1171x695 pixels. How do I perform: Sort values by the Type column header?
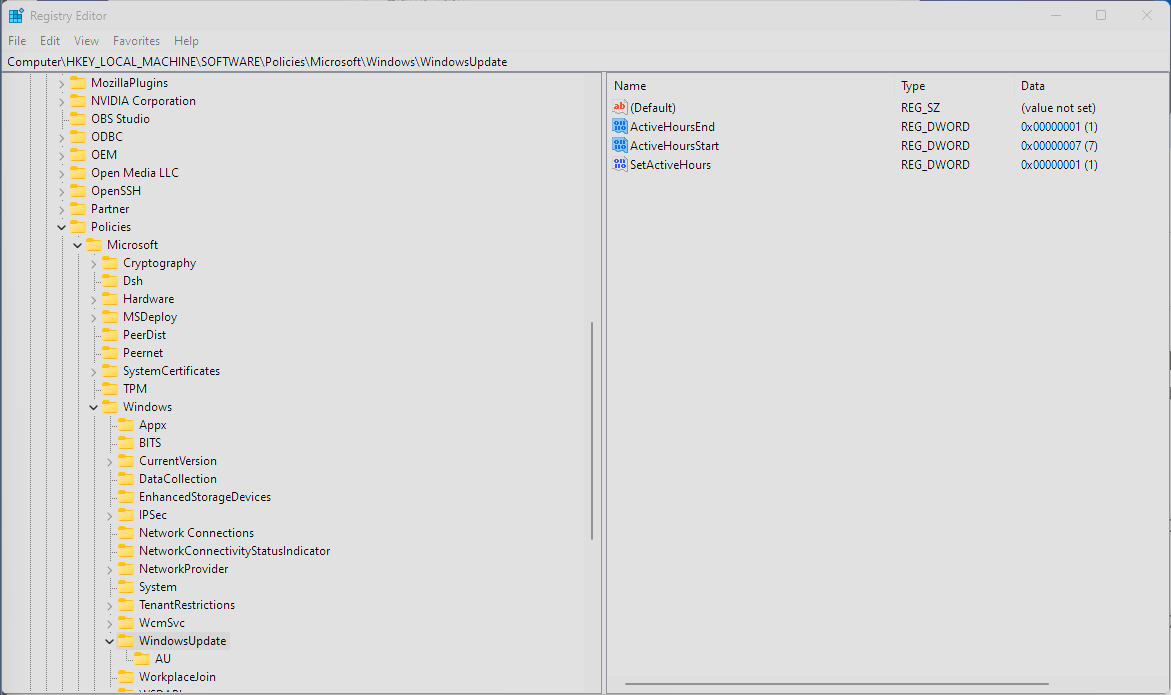coord(914,85)
